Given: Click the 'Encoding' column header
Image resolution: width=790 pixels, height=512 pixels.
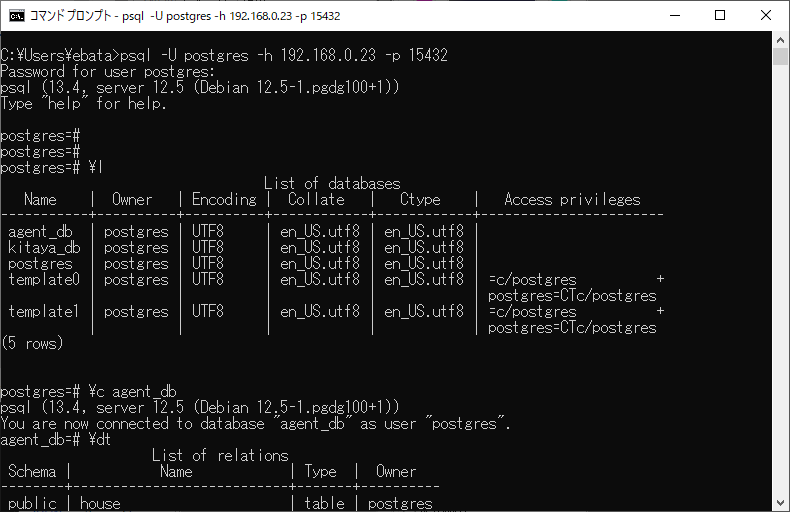Looking at the screenshot, I should pyautogui.click(x=223, y=199).
